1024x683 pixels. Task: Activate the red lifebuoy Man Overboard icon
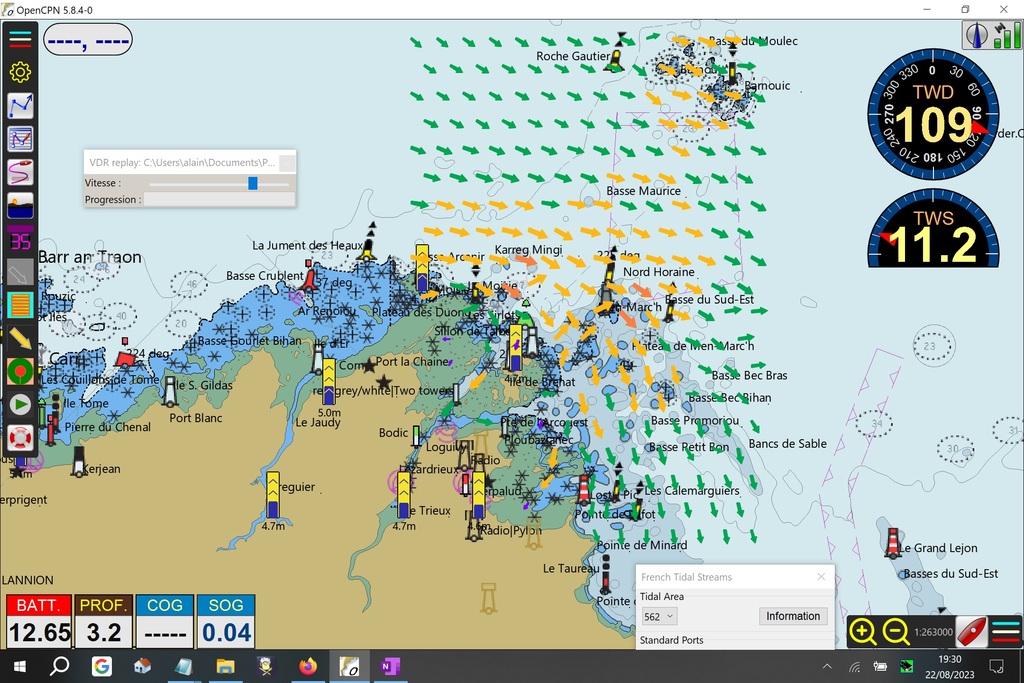coord(20,438)
